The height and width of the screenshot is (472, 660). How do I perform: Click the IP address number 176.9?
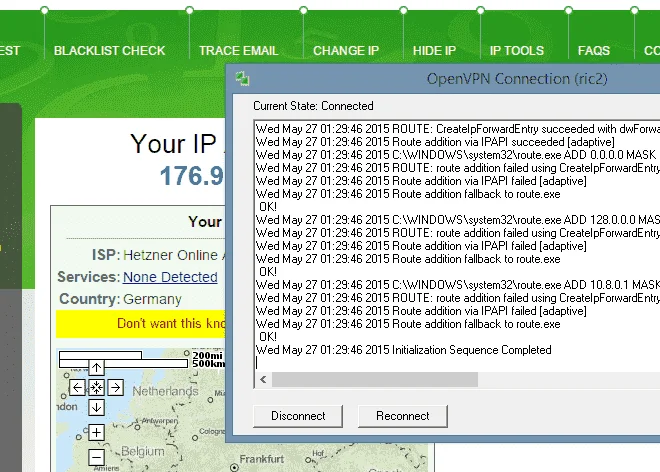click(x=192, y=176)
